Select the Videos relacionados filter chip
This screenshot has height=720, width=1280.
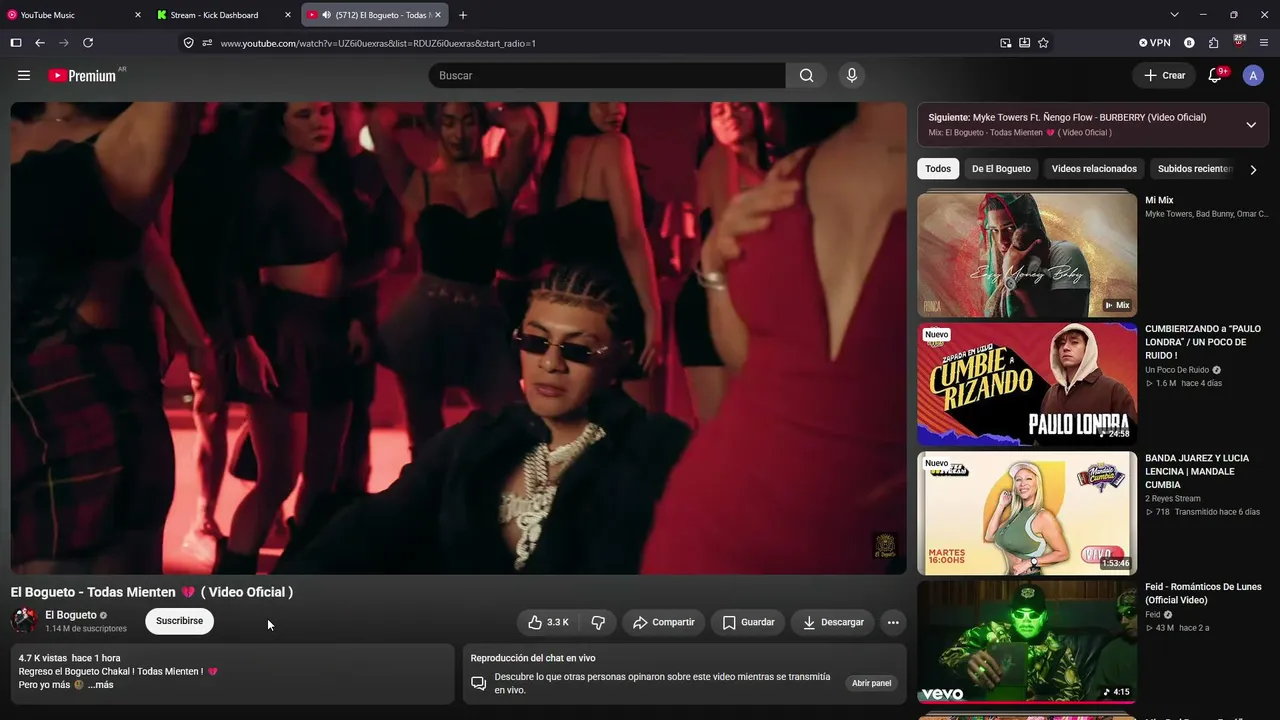click(x=1094, y=169)
